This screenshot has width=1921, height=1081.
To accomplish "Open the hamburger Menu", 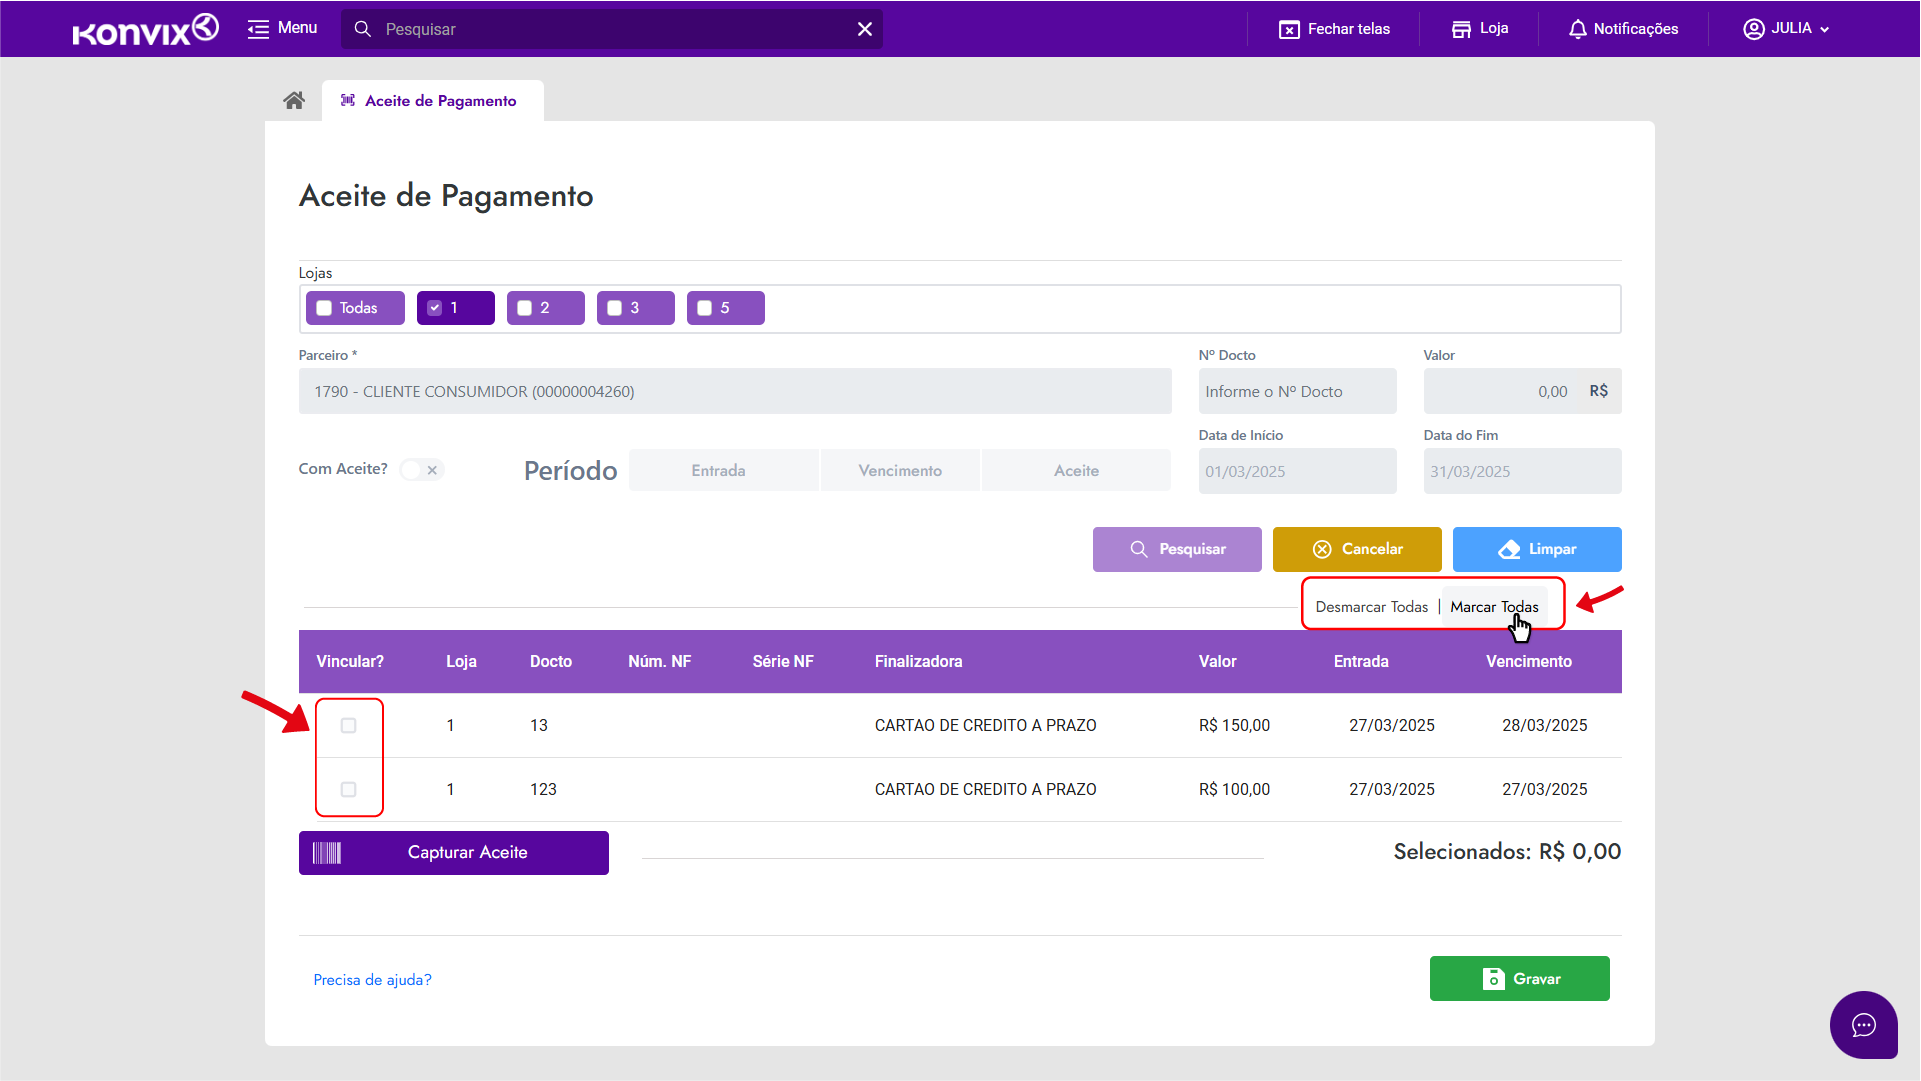I will pos(259,28).
